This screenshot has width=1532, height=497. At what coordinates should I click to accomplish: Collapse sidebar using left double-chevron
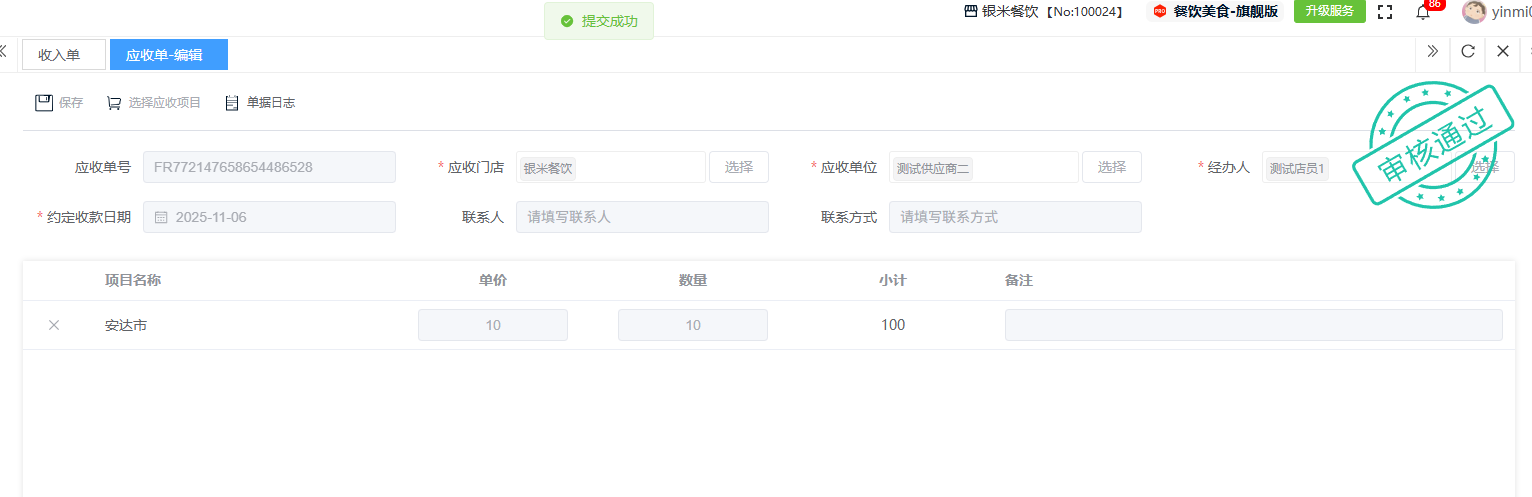click(4, 52)
